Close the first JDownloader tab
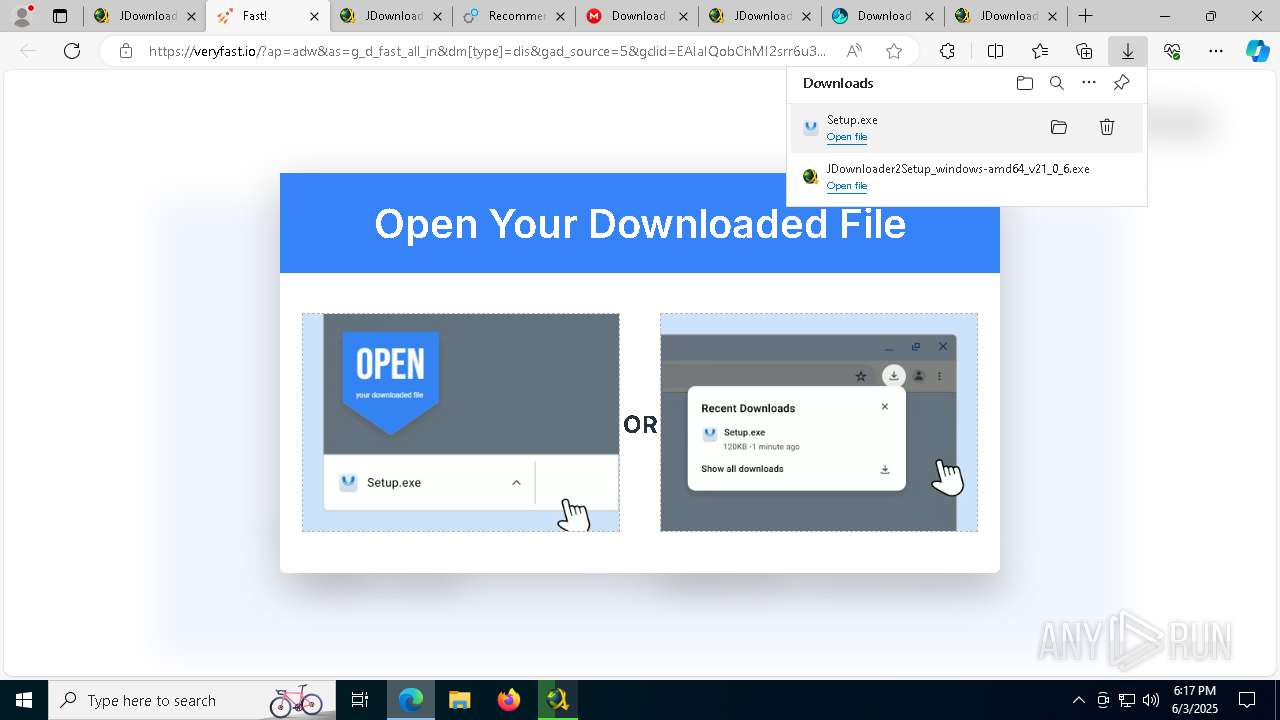Viewport: 1280px width, 720px height. coord(191,16)
